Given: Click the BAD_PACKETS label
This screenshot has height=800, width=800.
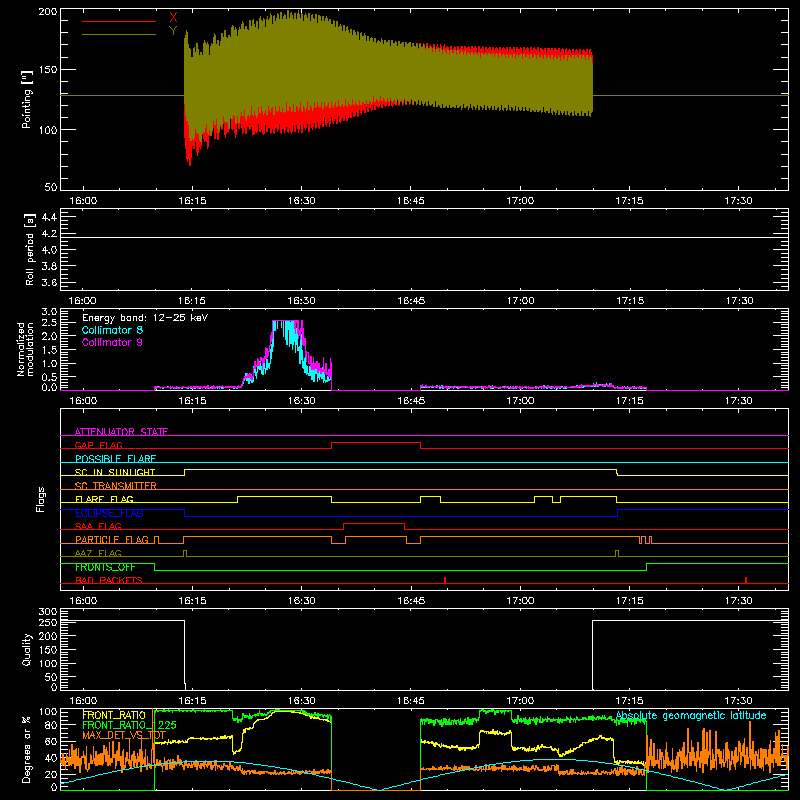Looking at the screenshot, I should [x=109, y=580].
